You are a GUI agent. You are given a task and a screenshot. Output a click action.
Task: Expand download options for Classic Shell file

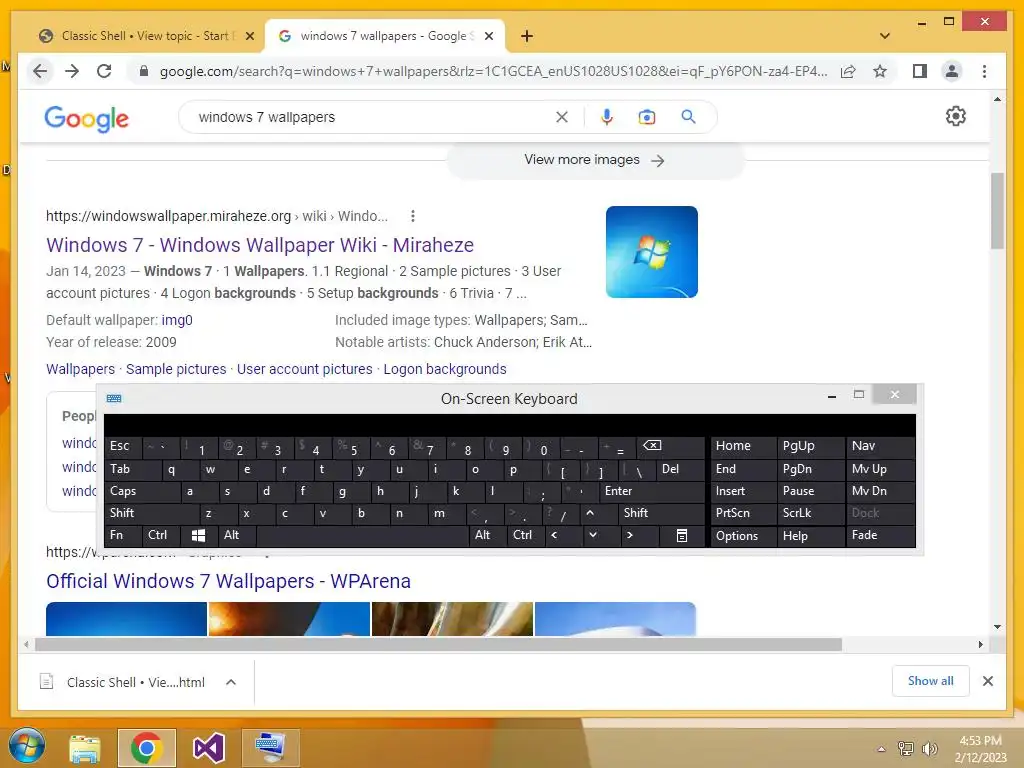point(231,682)
